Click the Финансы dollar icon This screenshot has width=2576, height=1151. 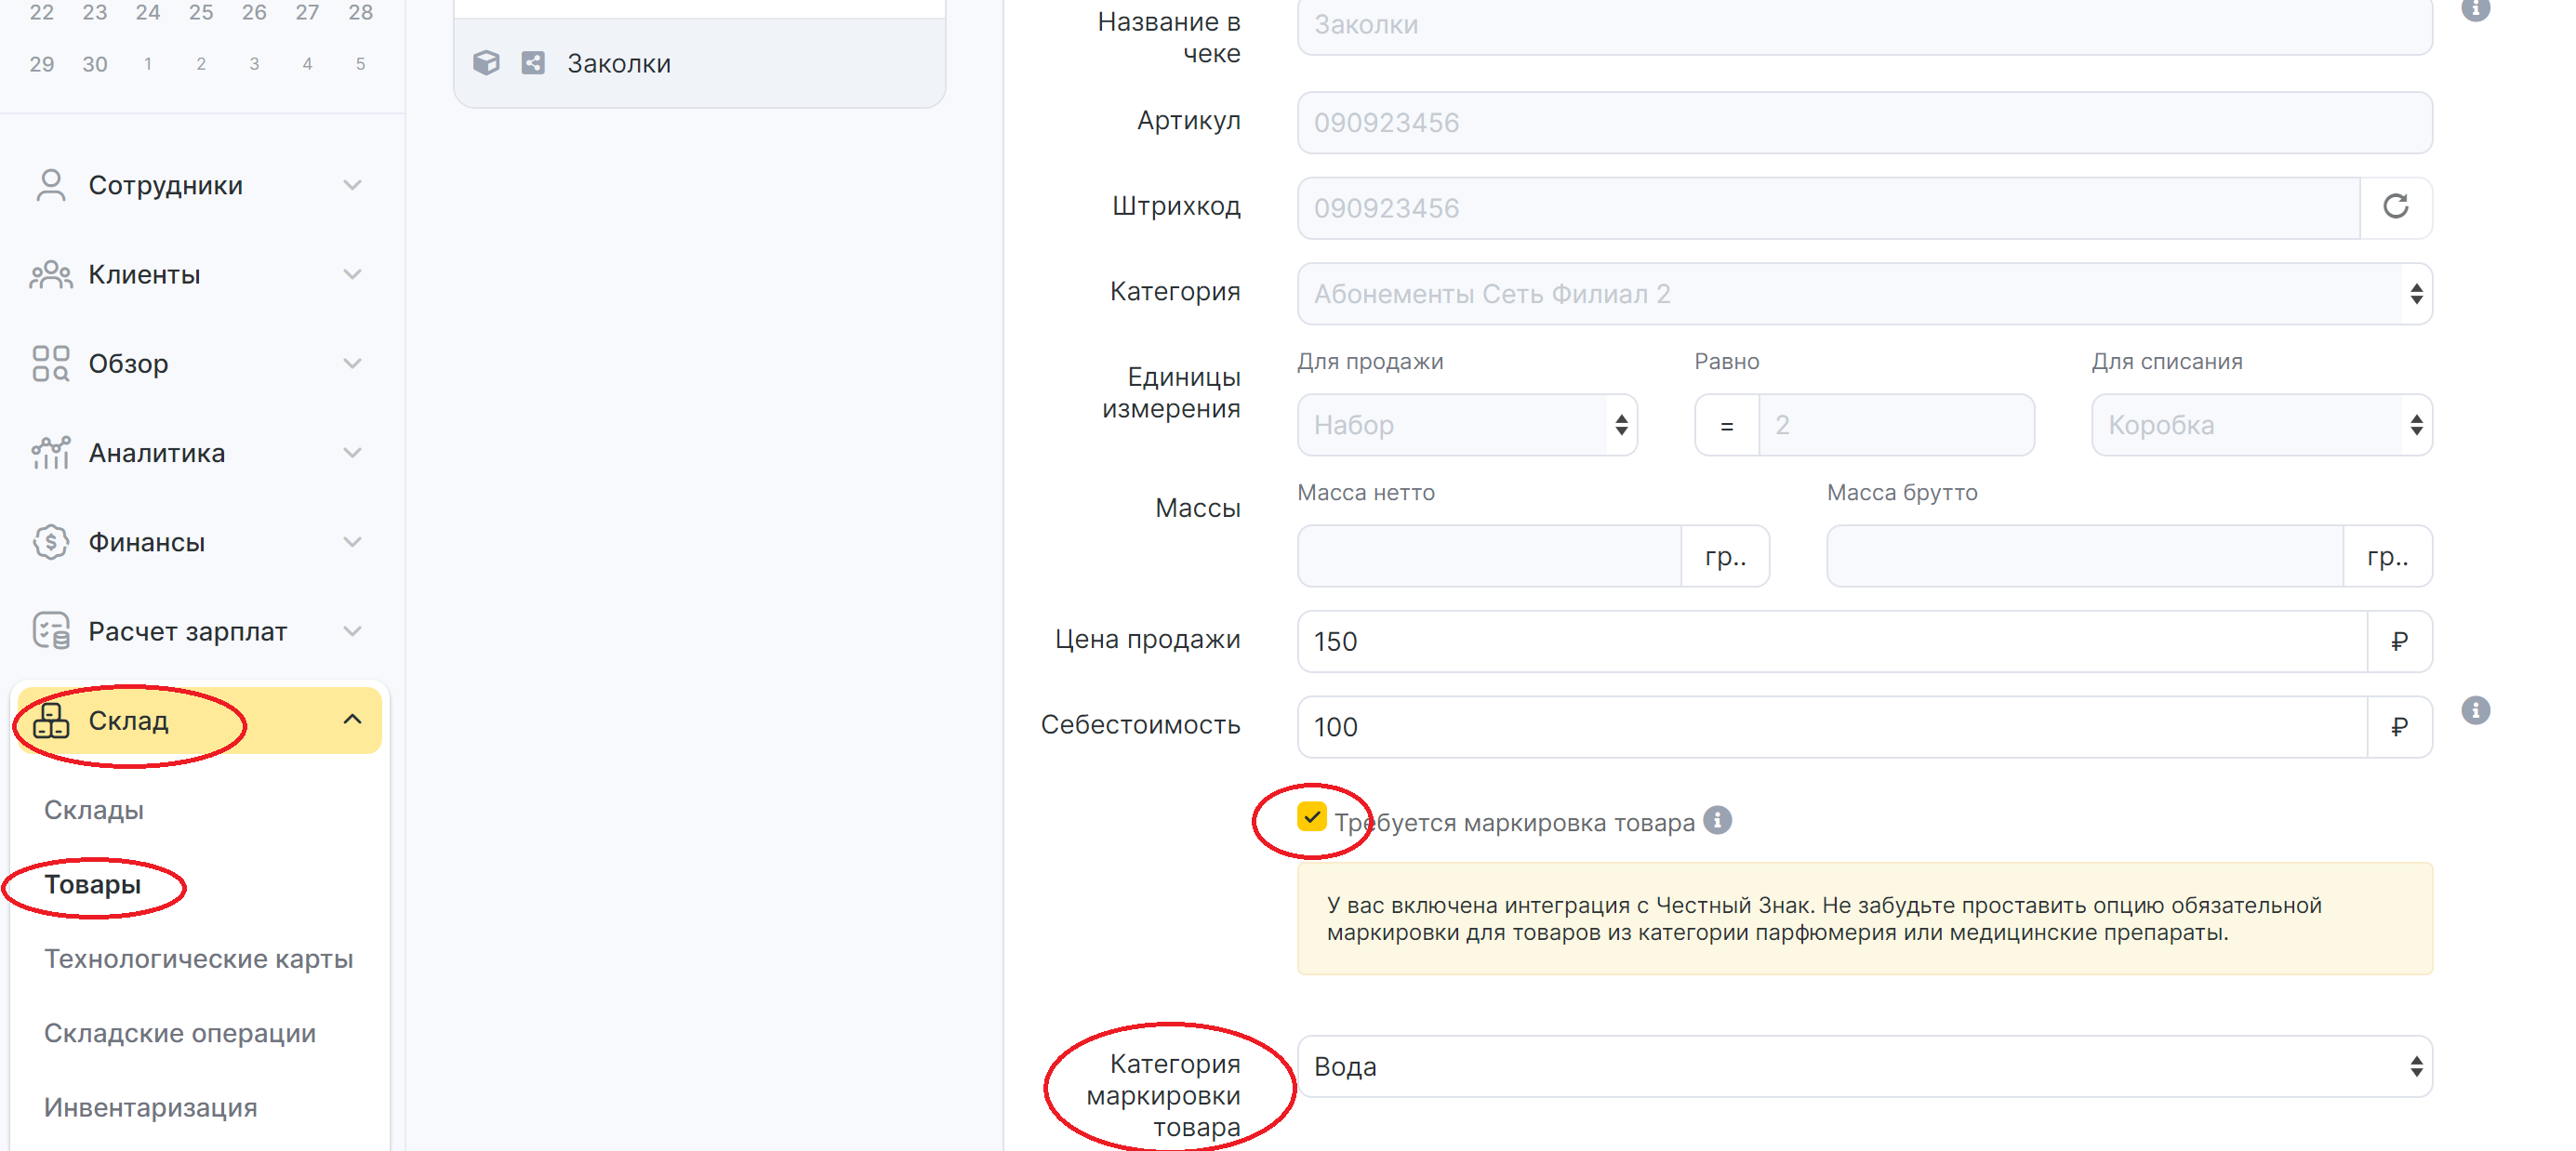click(50, 541)
